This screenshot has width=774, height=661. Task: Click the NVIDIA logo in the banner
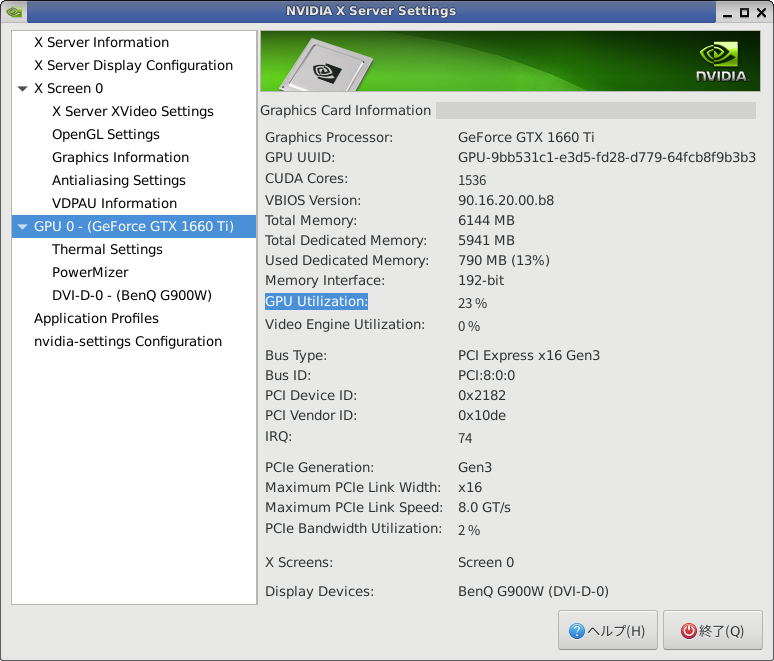pyautogui.click(x=722, y=62)
